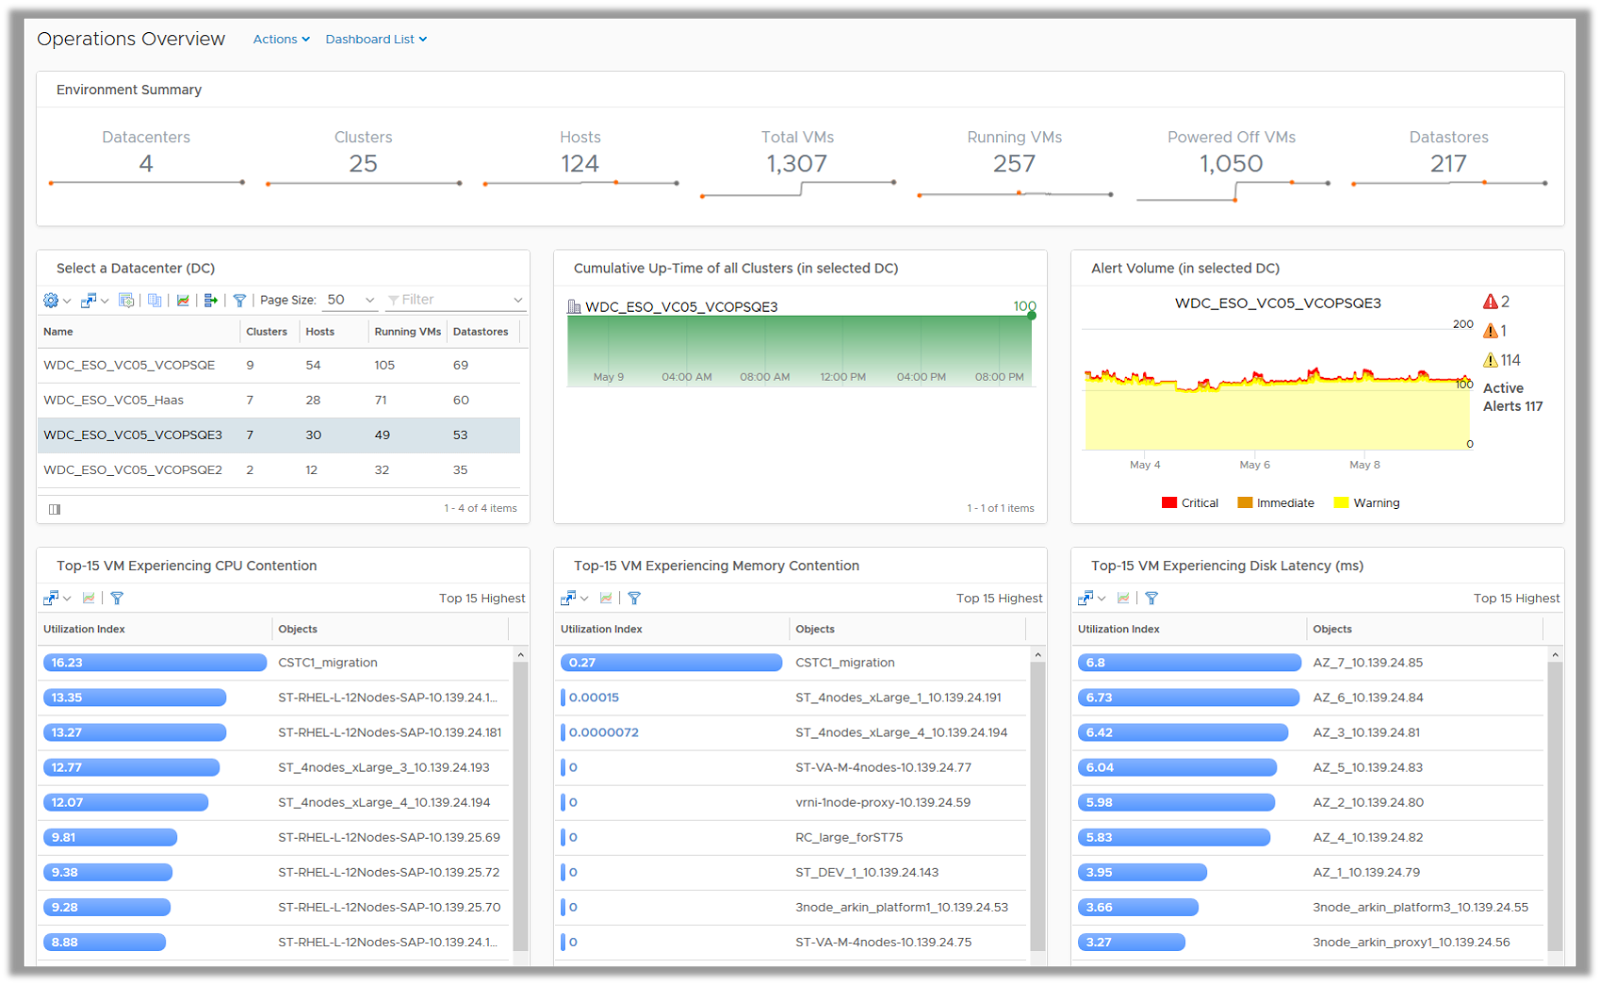The image size is (1600, 985).
Task: Toggle the Critical series in the chart legend
Action: click(x=1190, y=503)
